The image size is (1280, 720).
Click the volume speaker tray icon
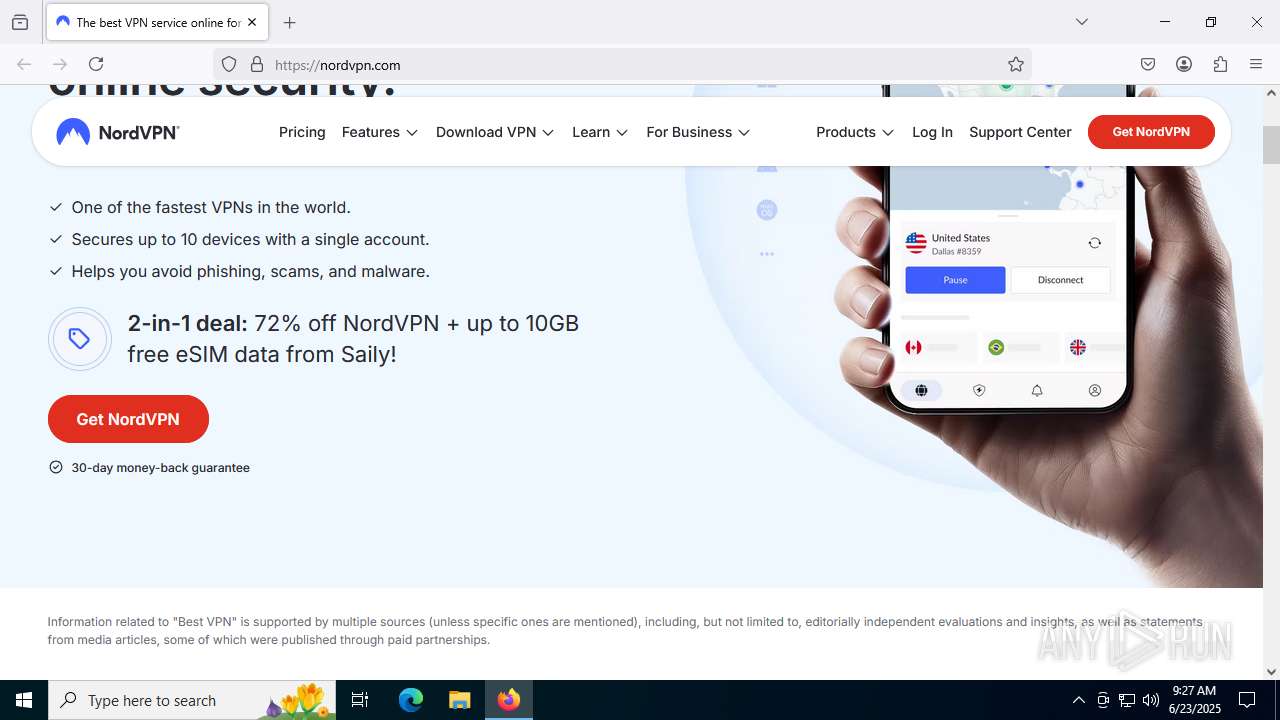[1151, 700]
